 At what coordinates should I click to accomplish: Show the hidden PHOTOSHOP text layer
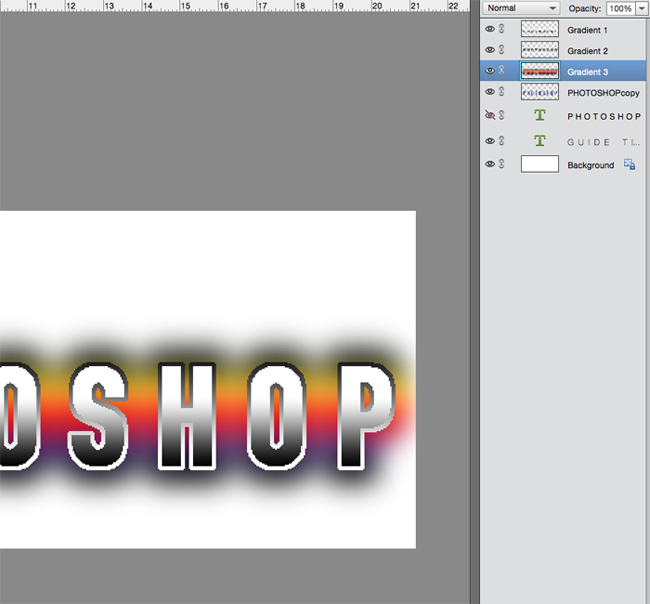490,115
